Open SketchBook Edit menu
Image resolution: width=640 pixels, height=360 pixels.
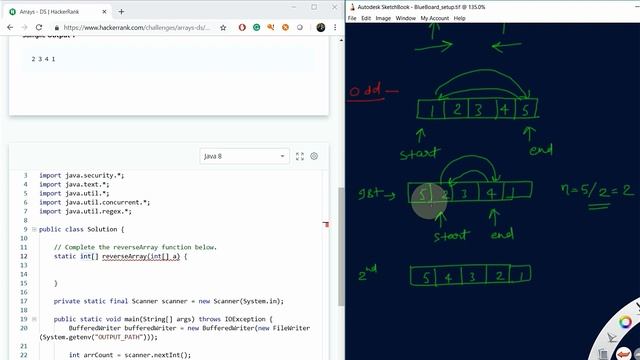click(x=366, y=18)
